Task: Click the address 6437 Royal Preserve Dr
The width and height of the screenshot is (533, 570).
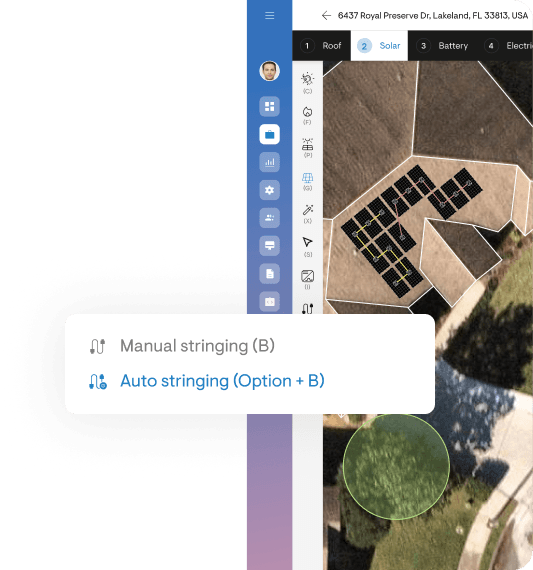Action: pyautogui.click(x=433, y=16)
